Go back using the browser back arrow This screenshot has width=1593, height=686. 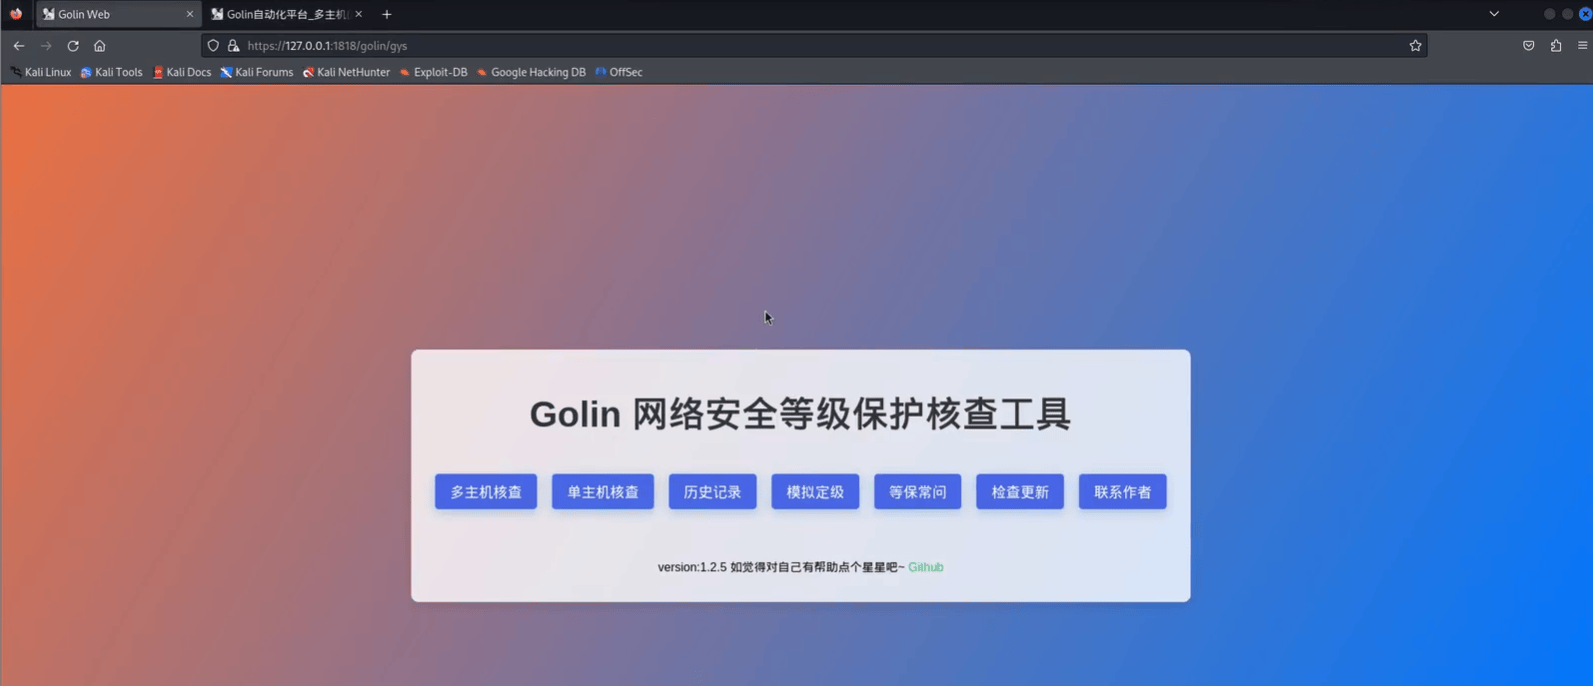pyautogui.click(x=19, y=46)
